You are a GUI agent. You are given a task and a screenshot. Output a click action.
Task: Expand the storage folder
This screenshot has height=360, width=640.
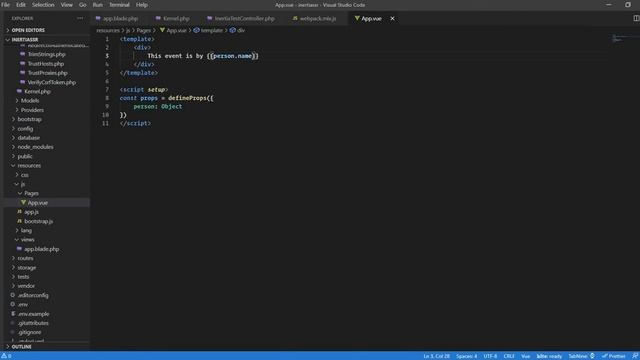point(27,268)
